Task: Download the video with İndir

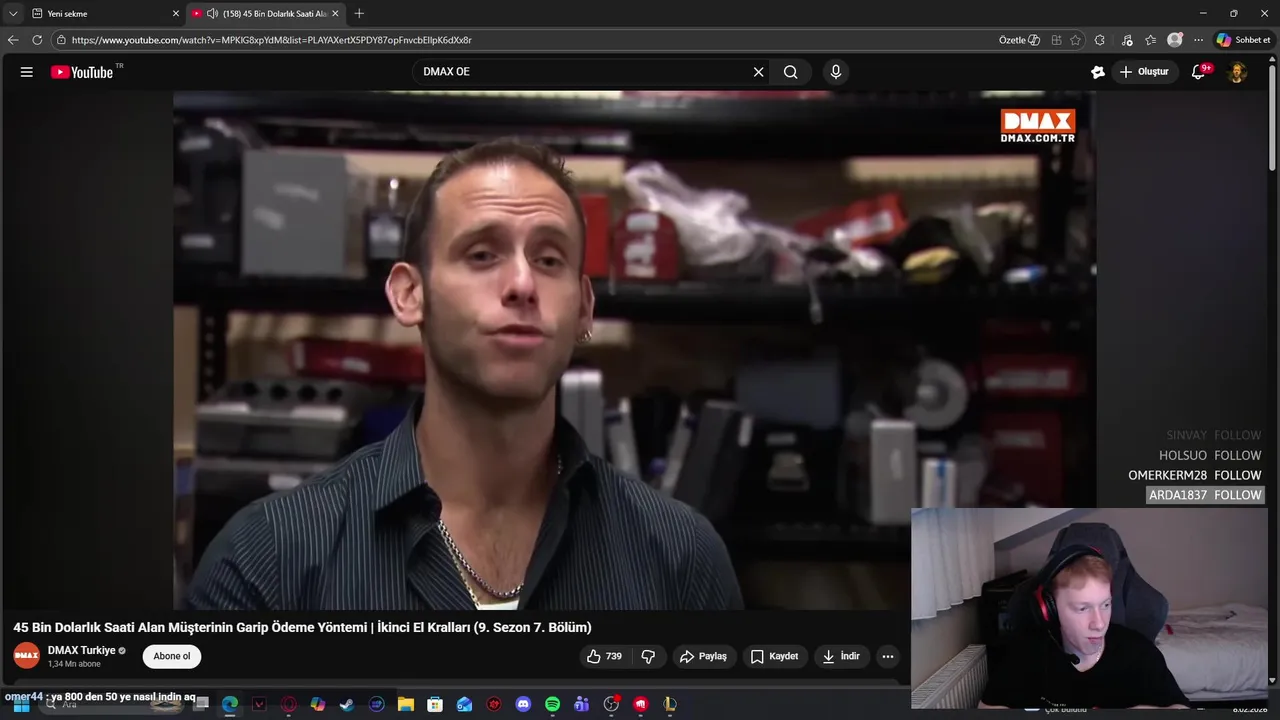Action: [841, 657]
